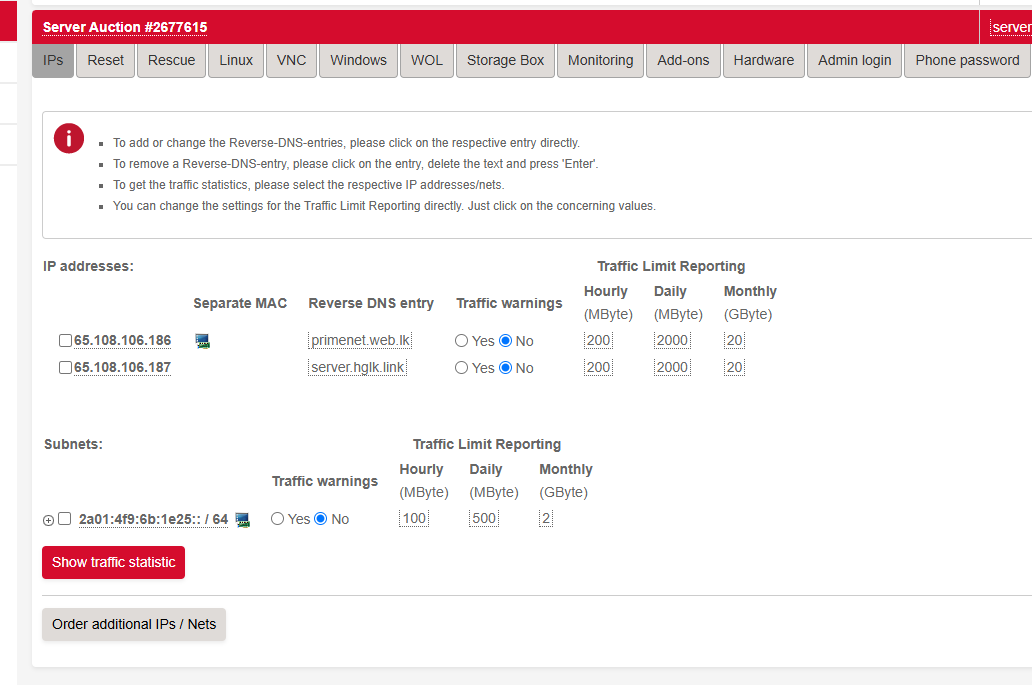Open the Rescue tab
Viewport: 1032px width, 685px height.
pos(171,60)
